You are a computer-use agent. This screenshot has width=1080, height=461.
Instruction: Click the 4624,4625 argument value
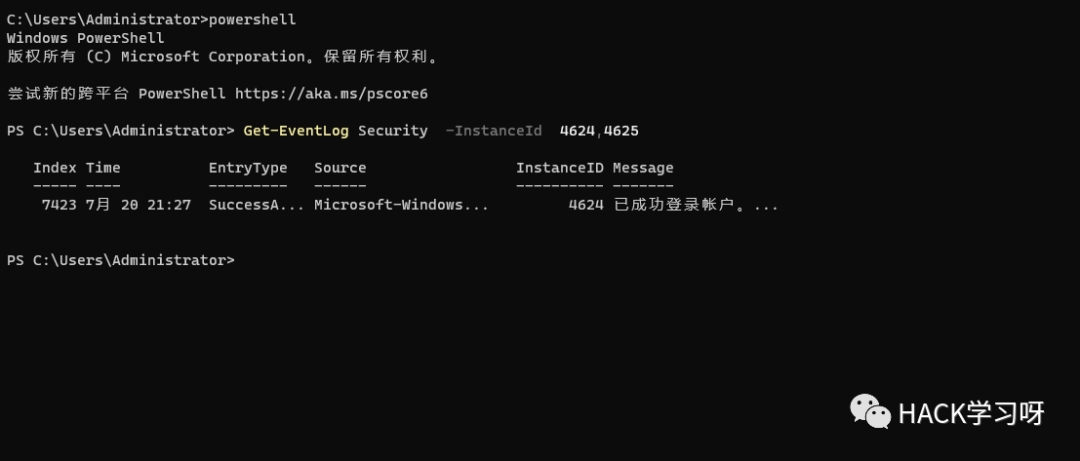599,131
